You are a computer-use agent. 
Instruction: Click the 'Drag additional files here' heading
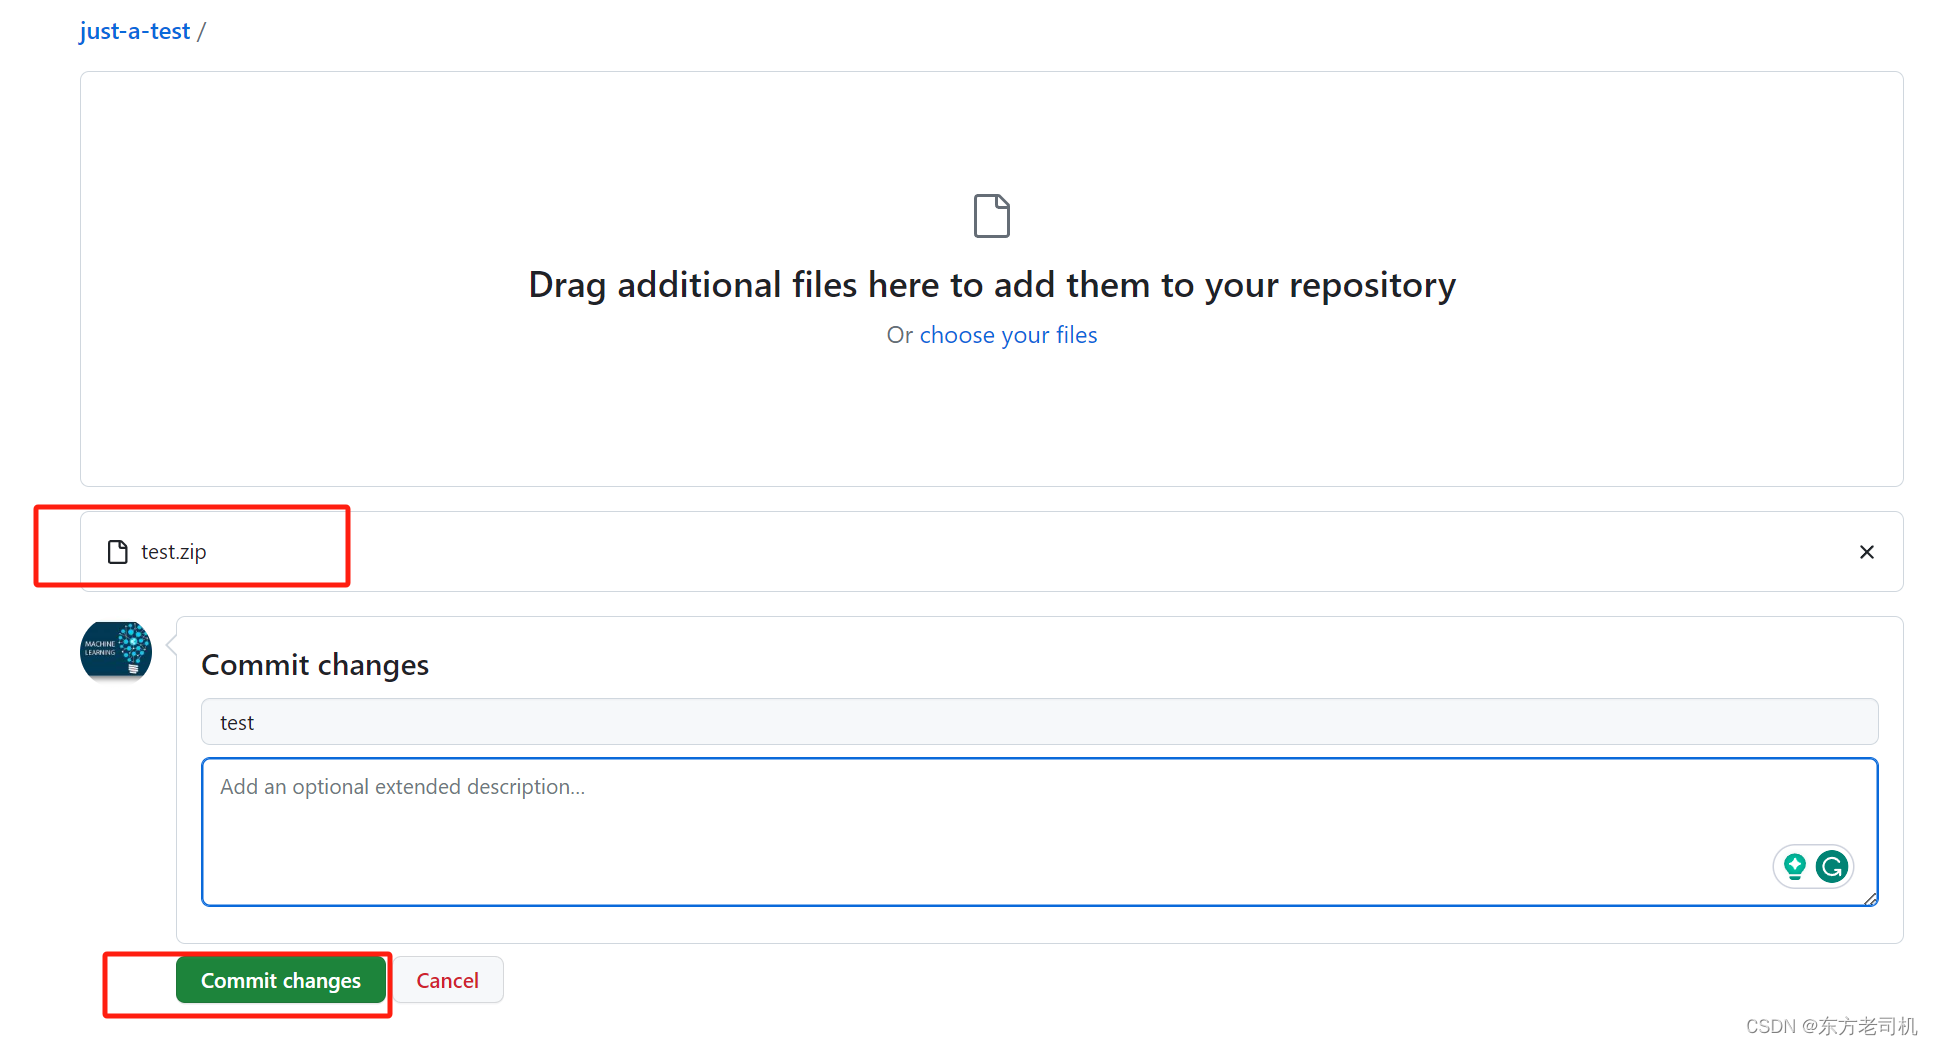point(992,285)
